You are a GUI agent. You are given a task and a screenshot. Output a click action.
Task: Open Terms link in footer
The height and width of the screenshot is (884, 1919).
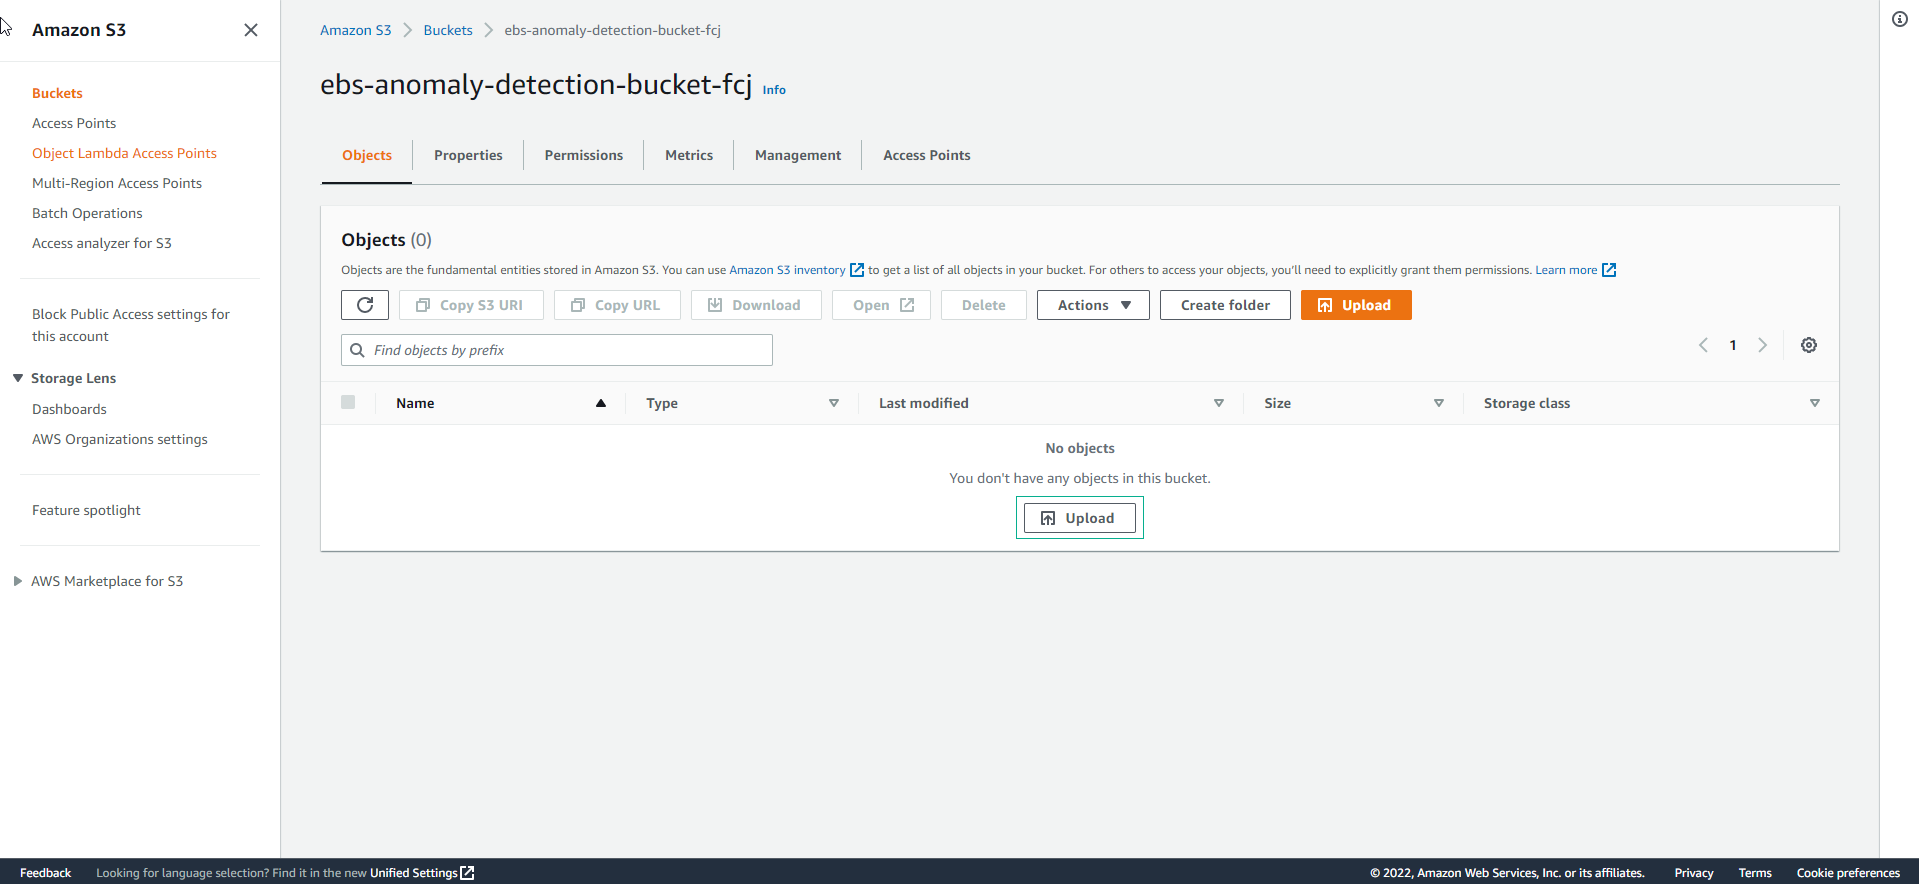[1755, 873]
